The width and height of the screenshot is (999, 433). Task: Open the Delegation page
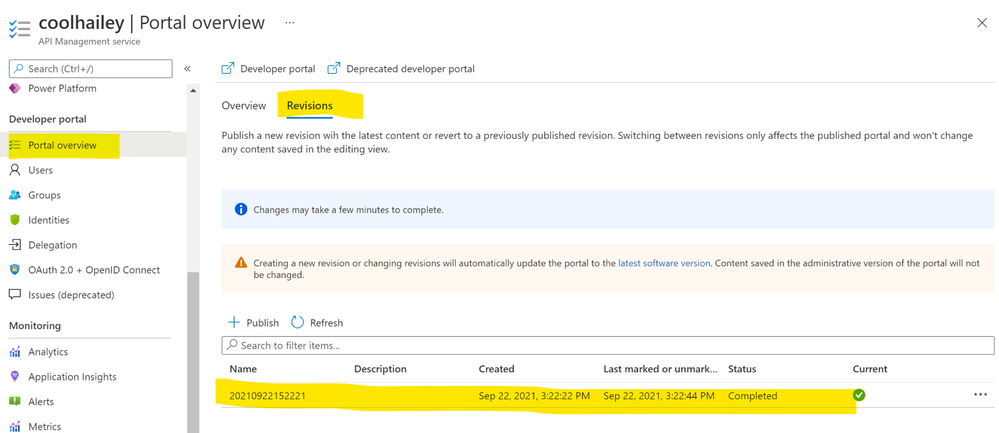coord(53,245)
